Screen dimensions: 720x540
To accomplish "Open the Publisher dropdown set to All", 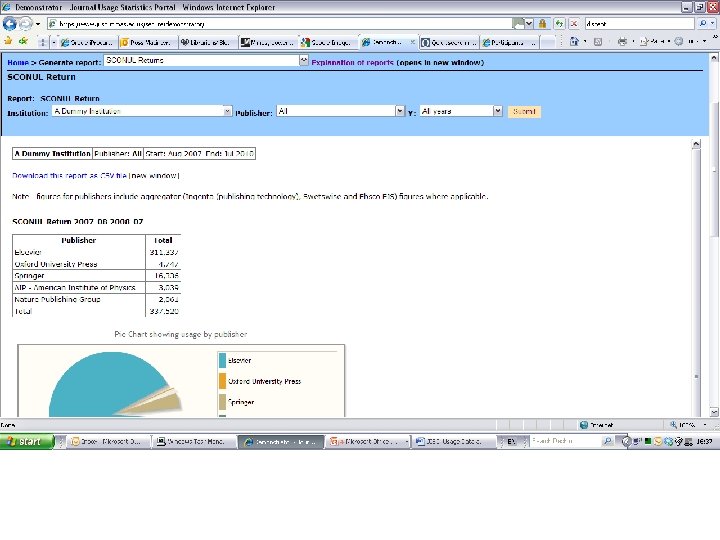I will [340, 111].
